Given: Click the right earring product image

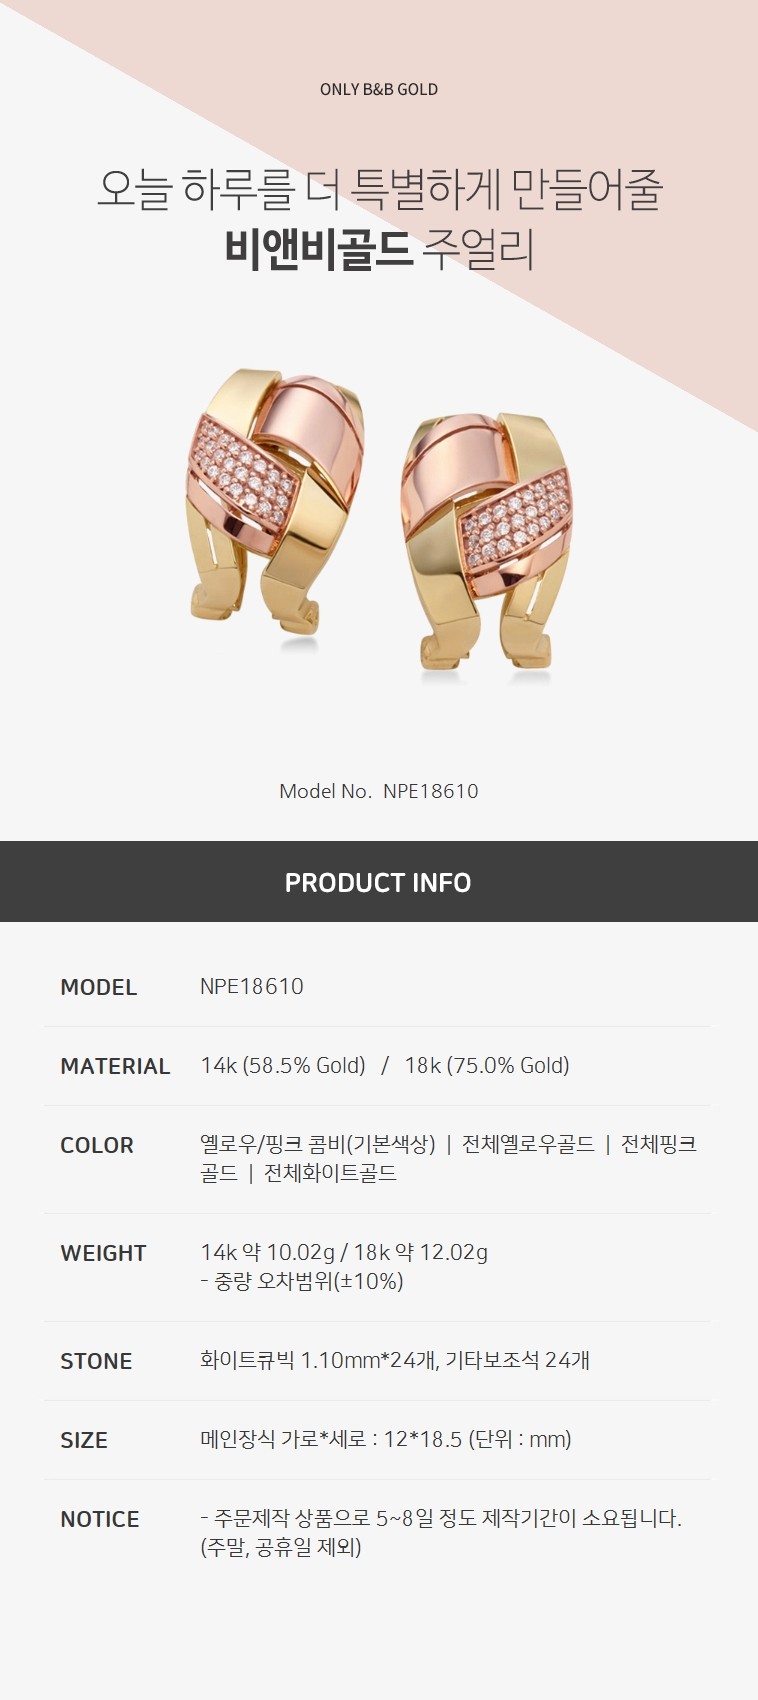Looking at the screenshot, I should (x=486, y=543).
